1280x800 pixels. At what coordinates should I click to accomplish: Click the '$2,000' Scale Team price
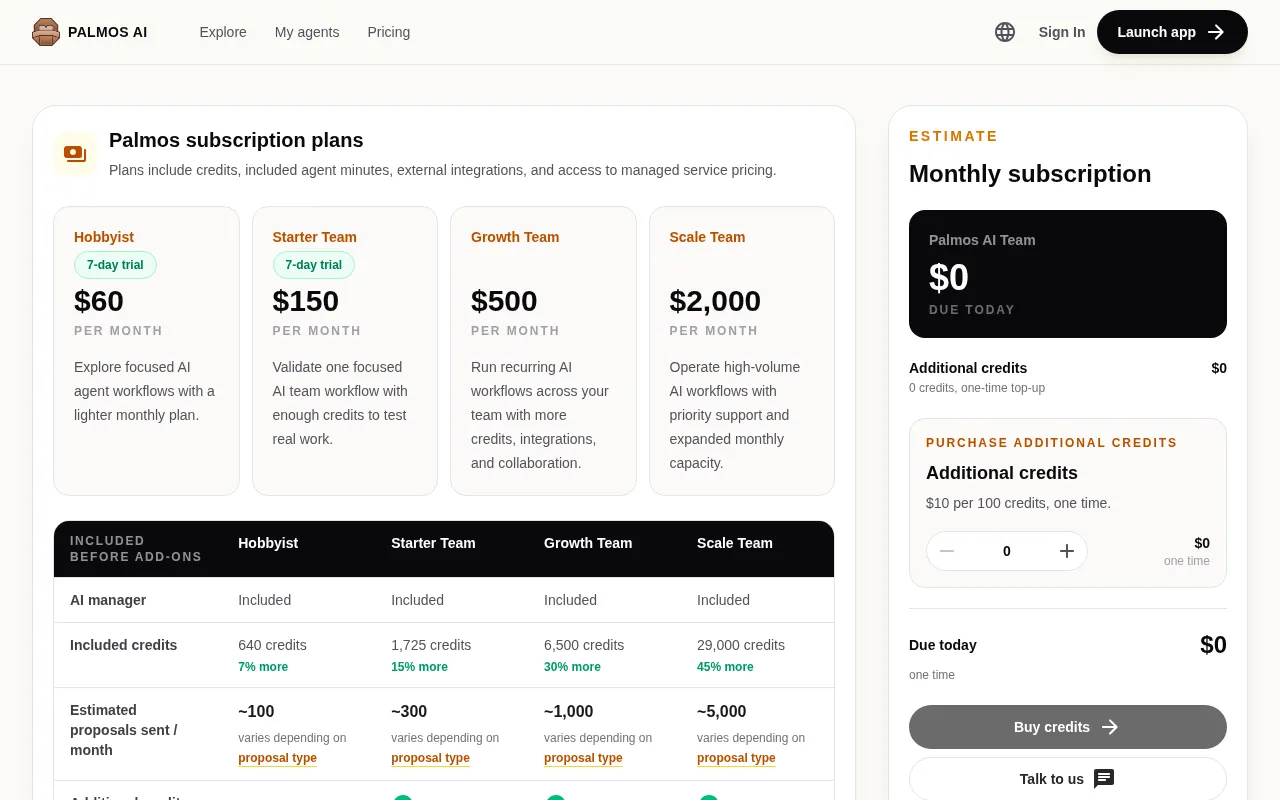tap(715, 301)
